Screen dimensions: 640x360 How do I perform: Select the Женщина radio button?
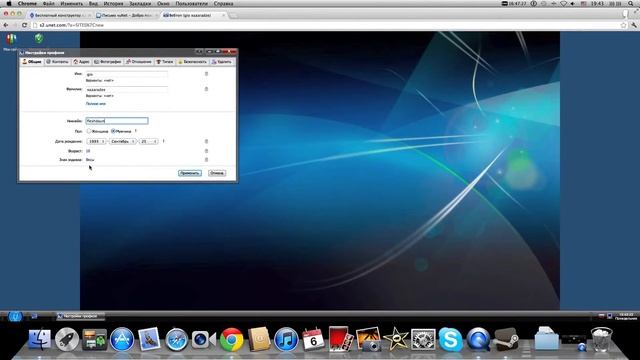click(89, 131)
